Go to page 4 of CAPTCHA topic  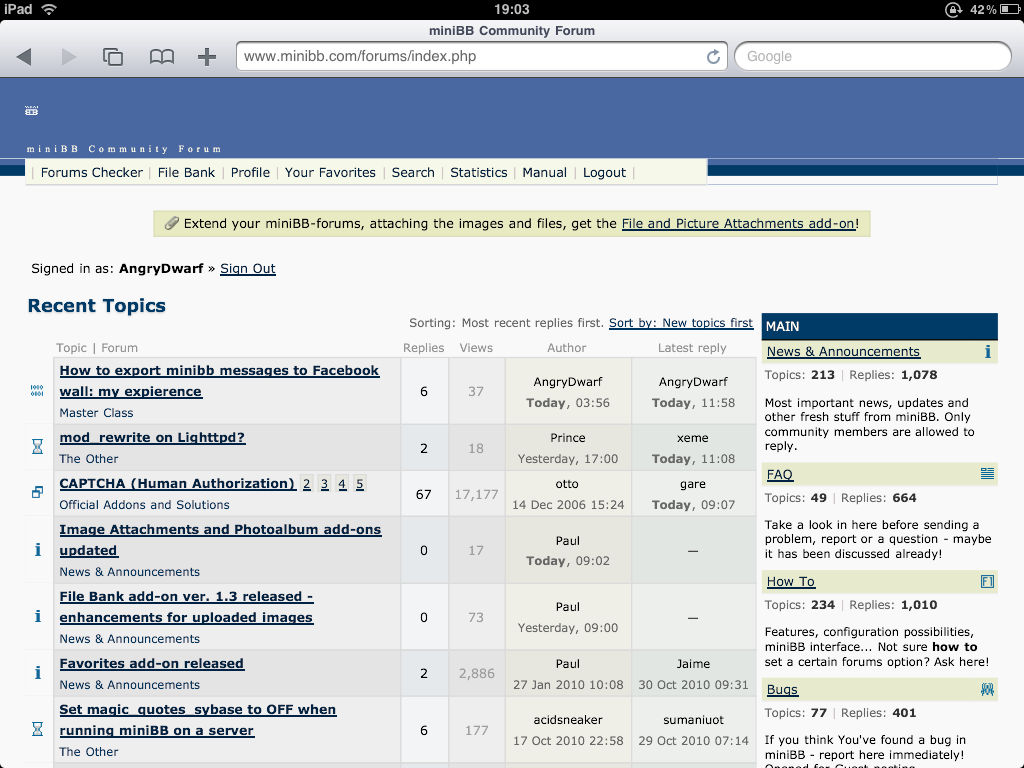[342, 484]
